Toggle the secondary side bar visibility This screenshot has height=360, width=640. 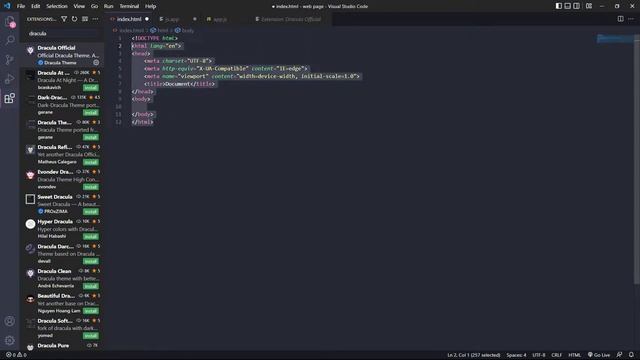coord(576,6)
